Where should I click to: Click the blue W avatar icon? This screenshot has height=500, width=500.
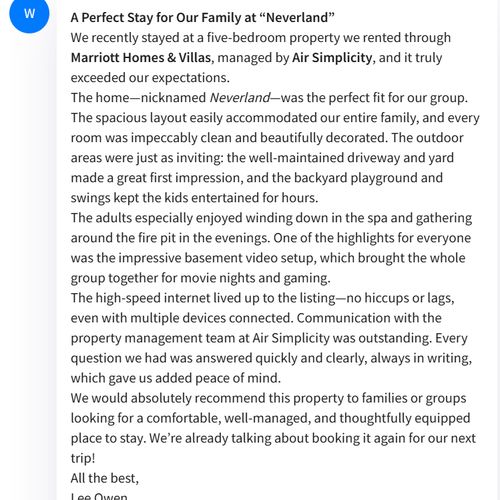tap(29, 13)
